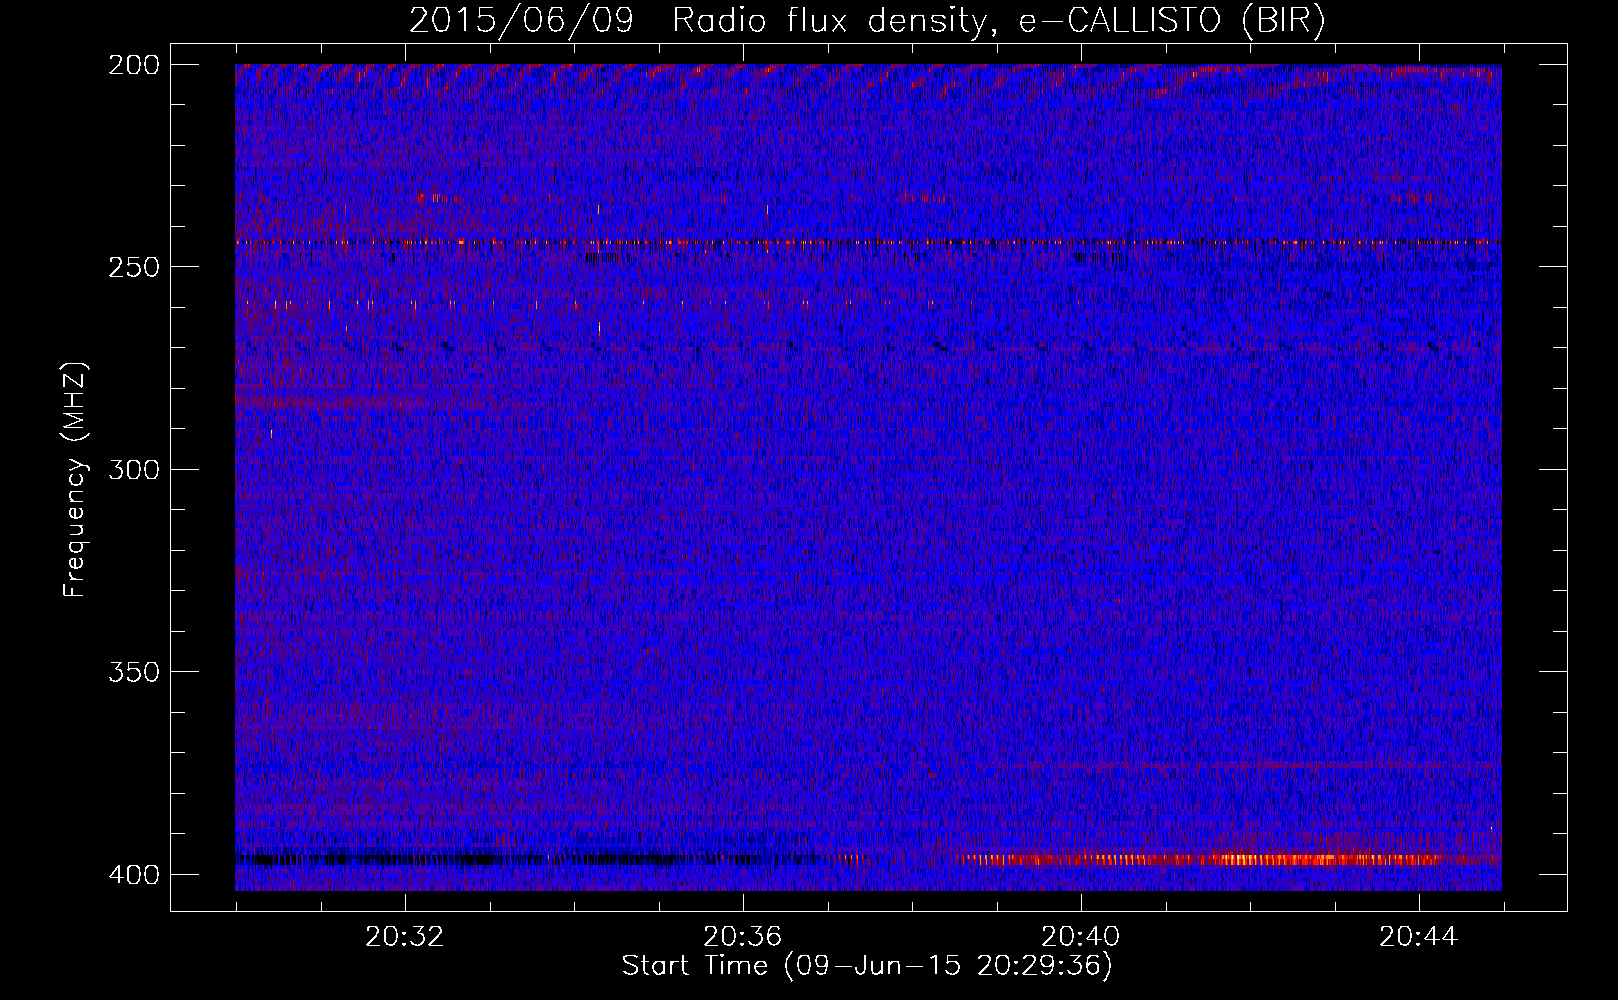Viewport: 1618px width, 1000px height.
Task: Click the bright yellow-red burst near 400 MHz
Action: (1230, 859)
